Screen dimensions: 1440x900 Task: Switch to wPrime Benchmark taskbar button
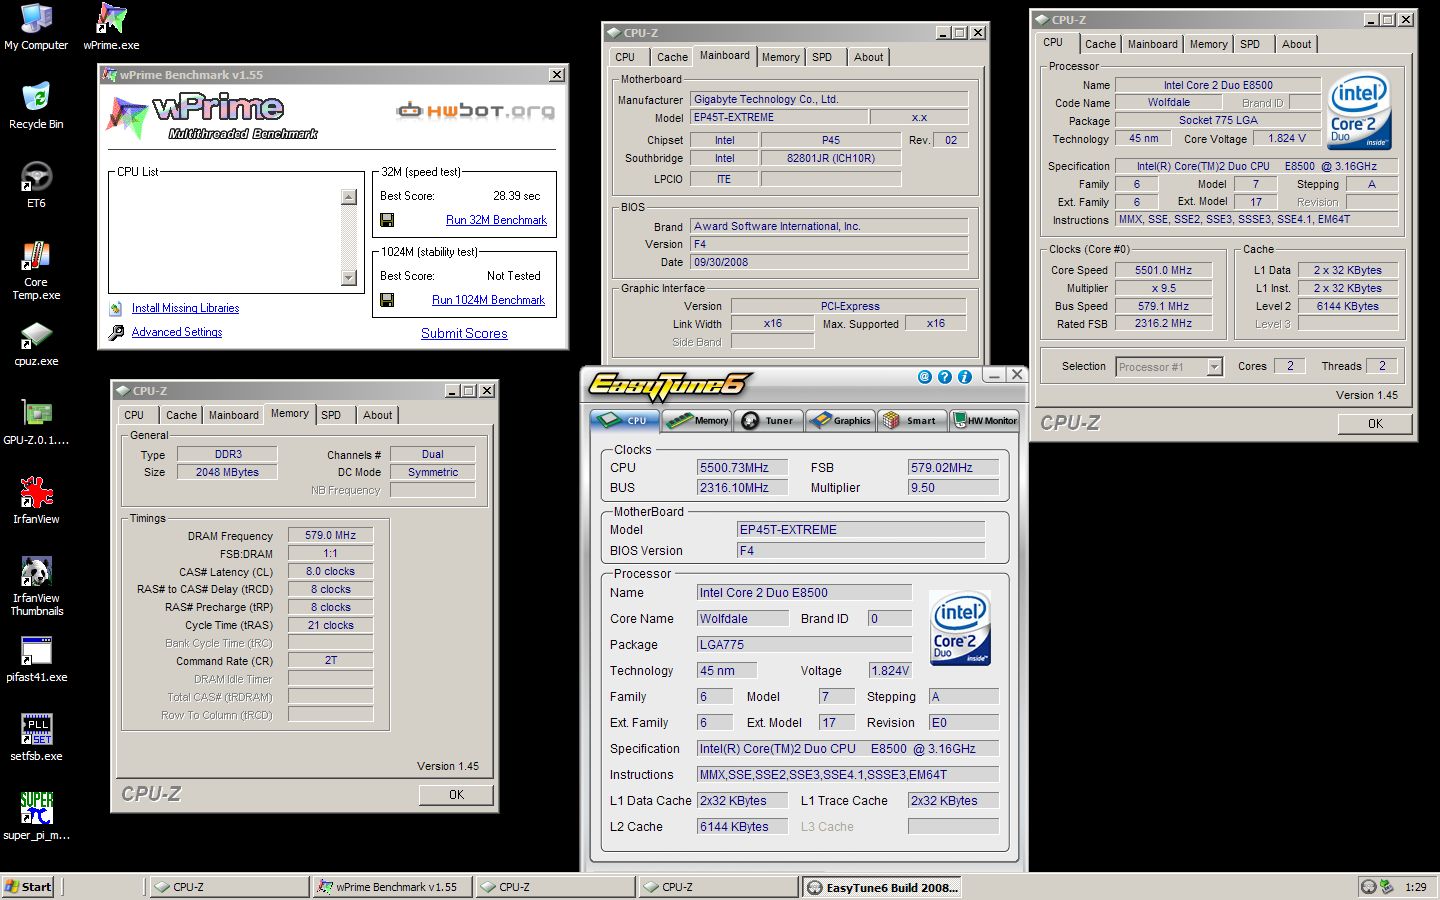coord(390,887)
